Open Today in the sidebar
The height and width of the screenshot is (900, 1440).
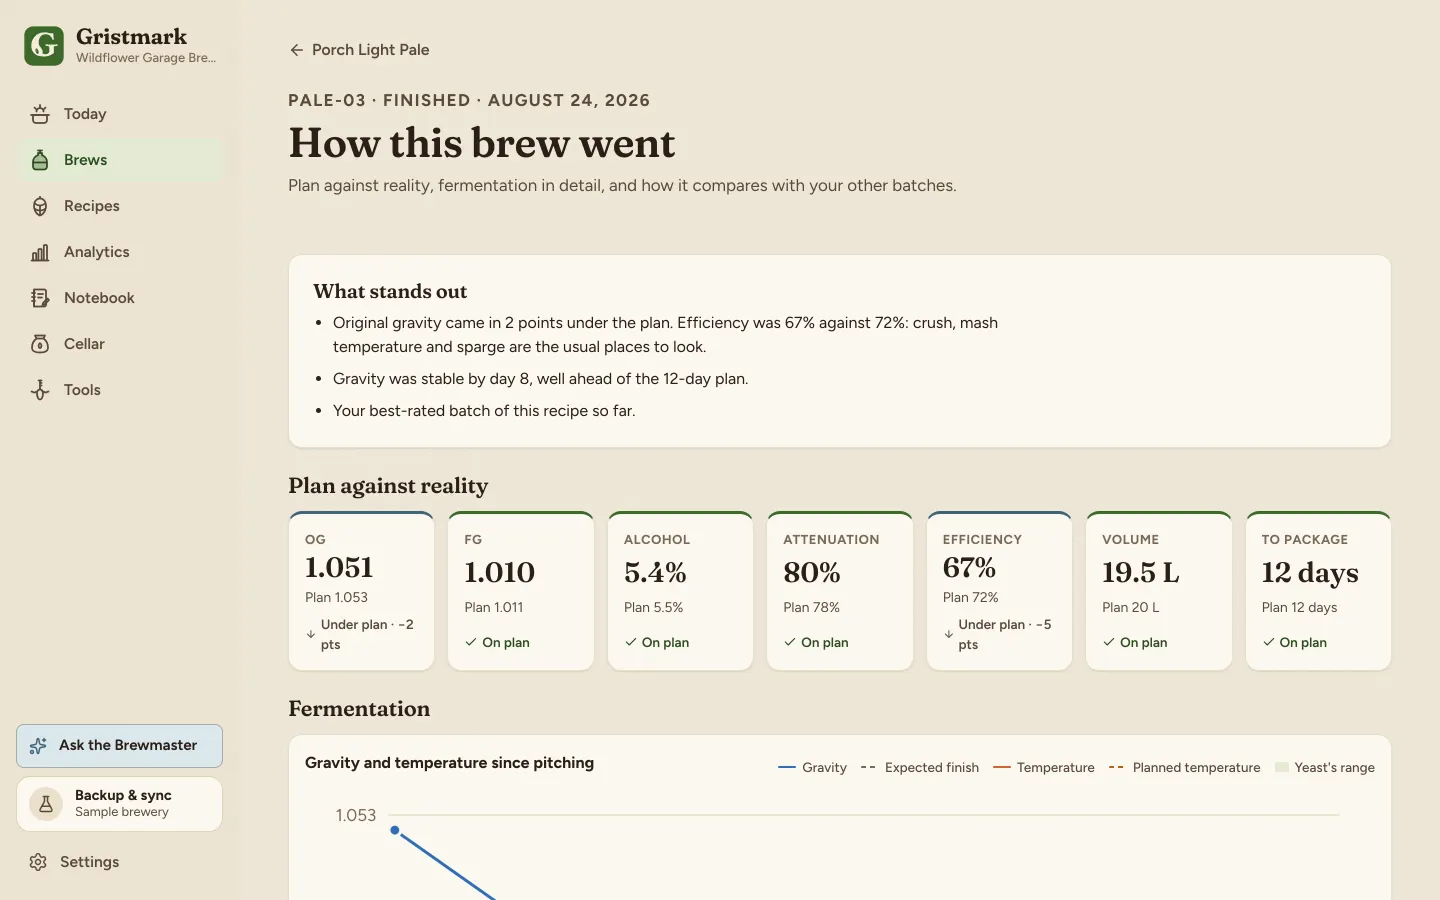click(120, 114)
